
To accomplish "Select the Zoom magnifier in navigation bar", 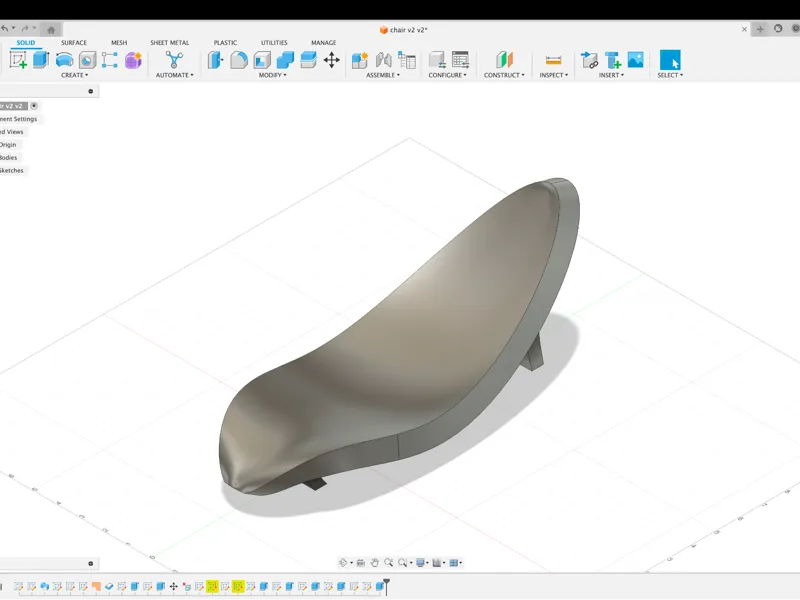I will tap(388, 562).
